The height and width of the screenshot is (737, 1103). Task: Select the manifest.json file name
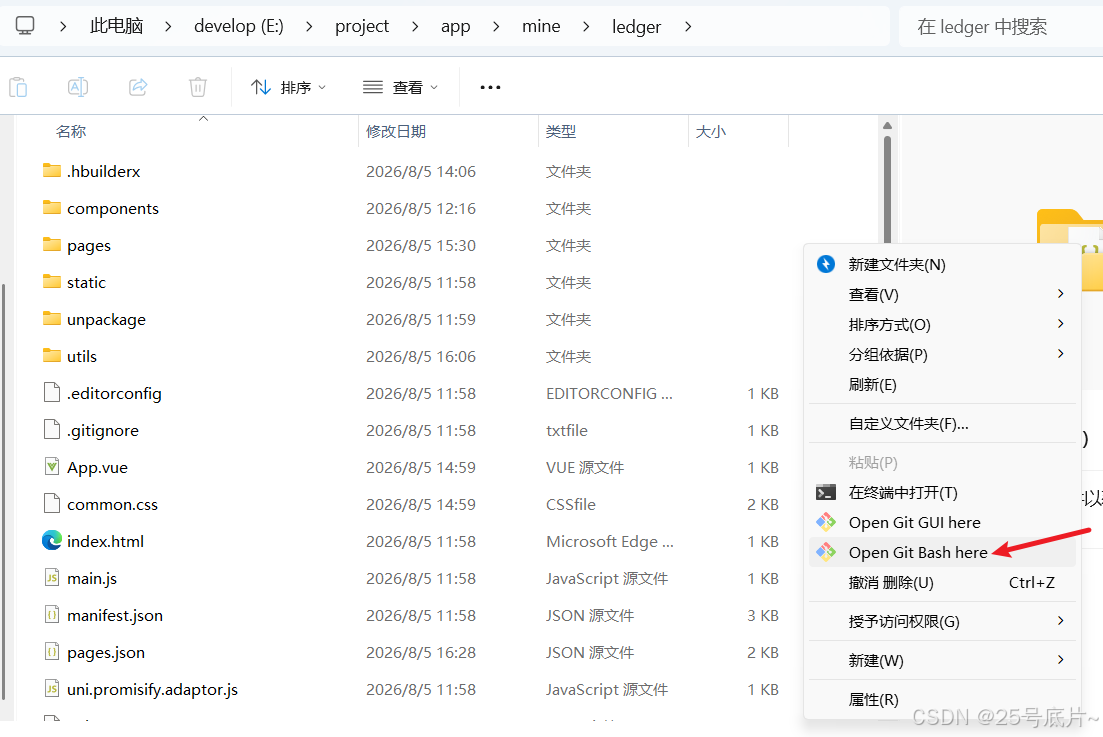point(115,615)
